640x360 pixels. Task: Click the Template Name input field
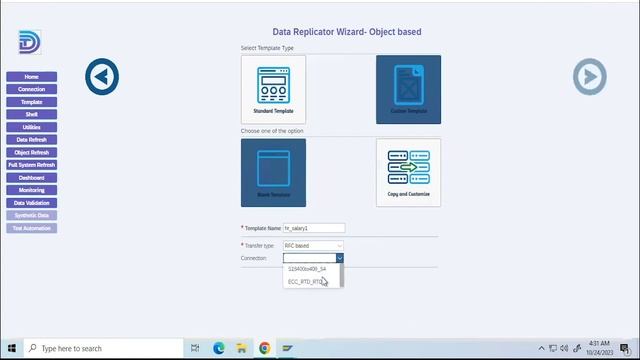314,228
